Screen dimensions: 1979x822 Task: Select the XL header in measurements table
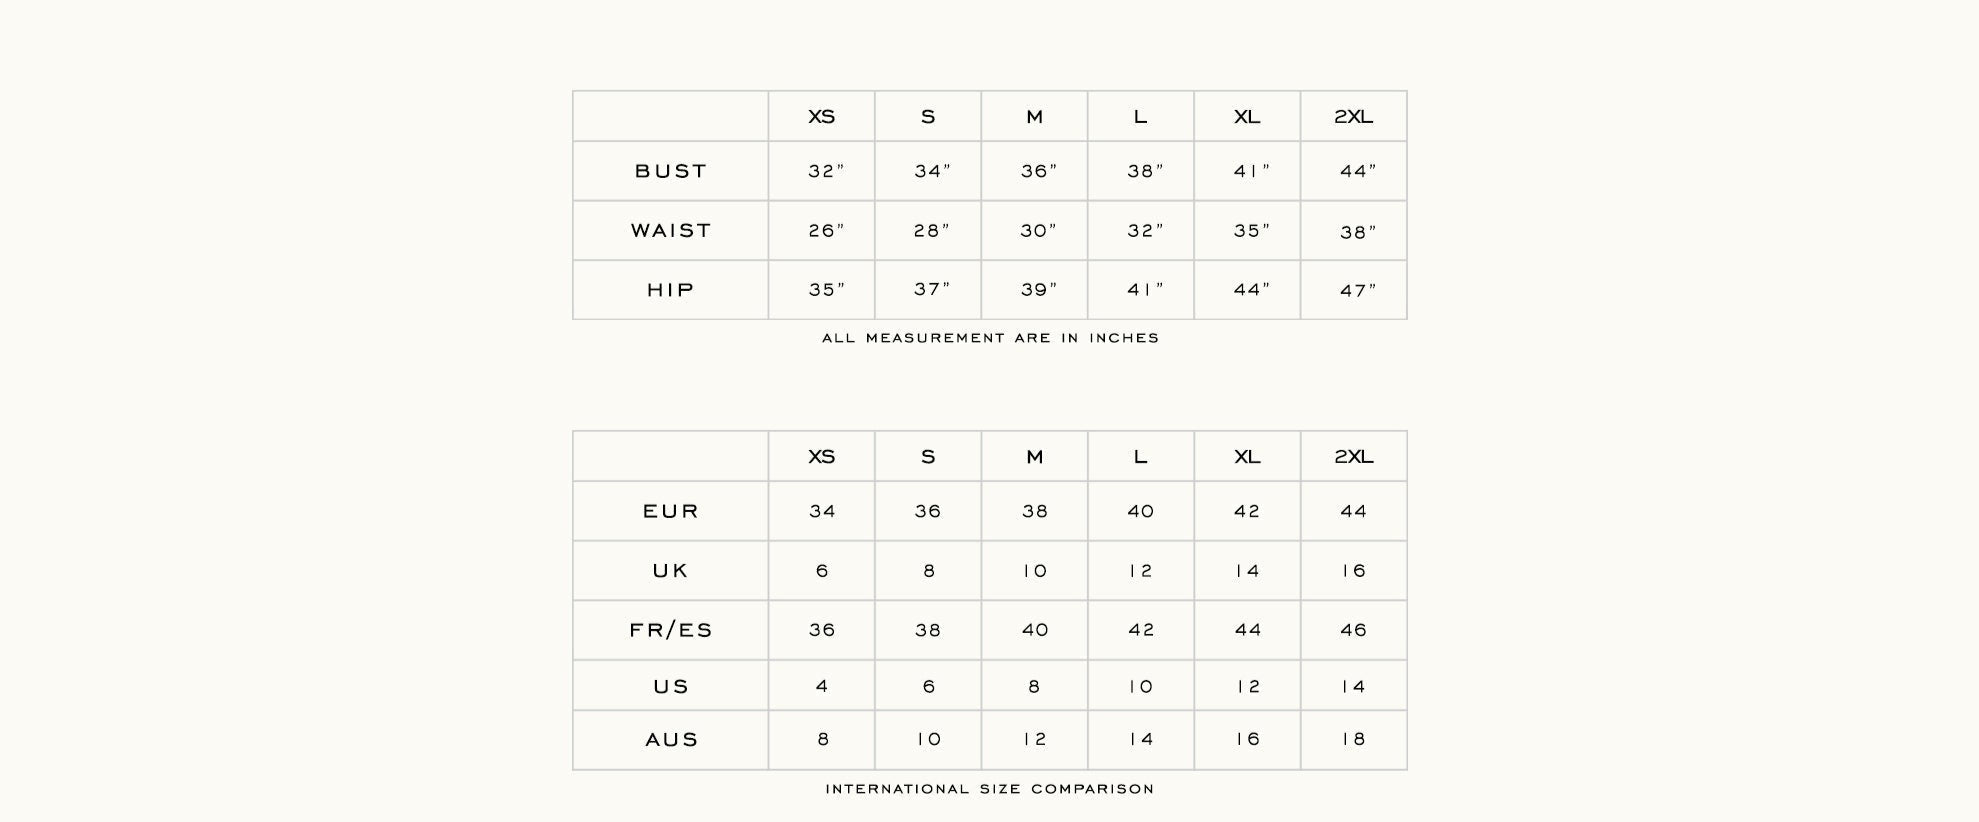[1247, 117]
